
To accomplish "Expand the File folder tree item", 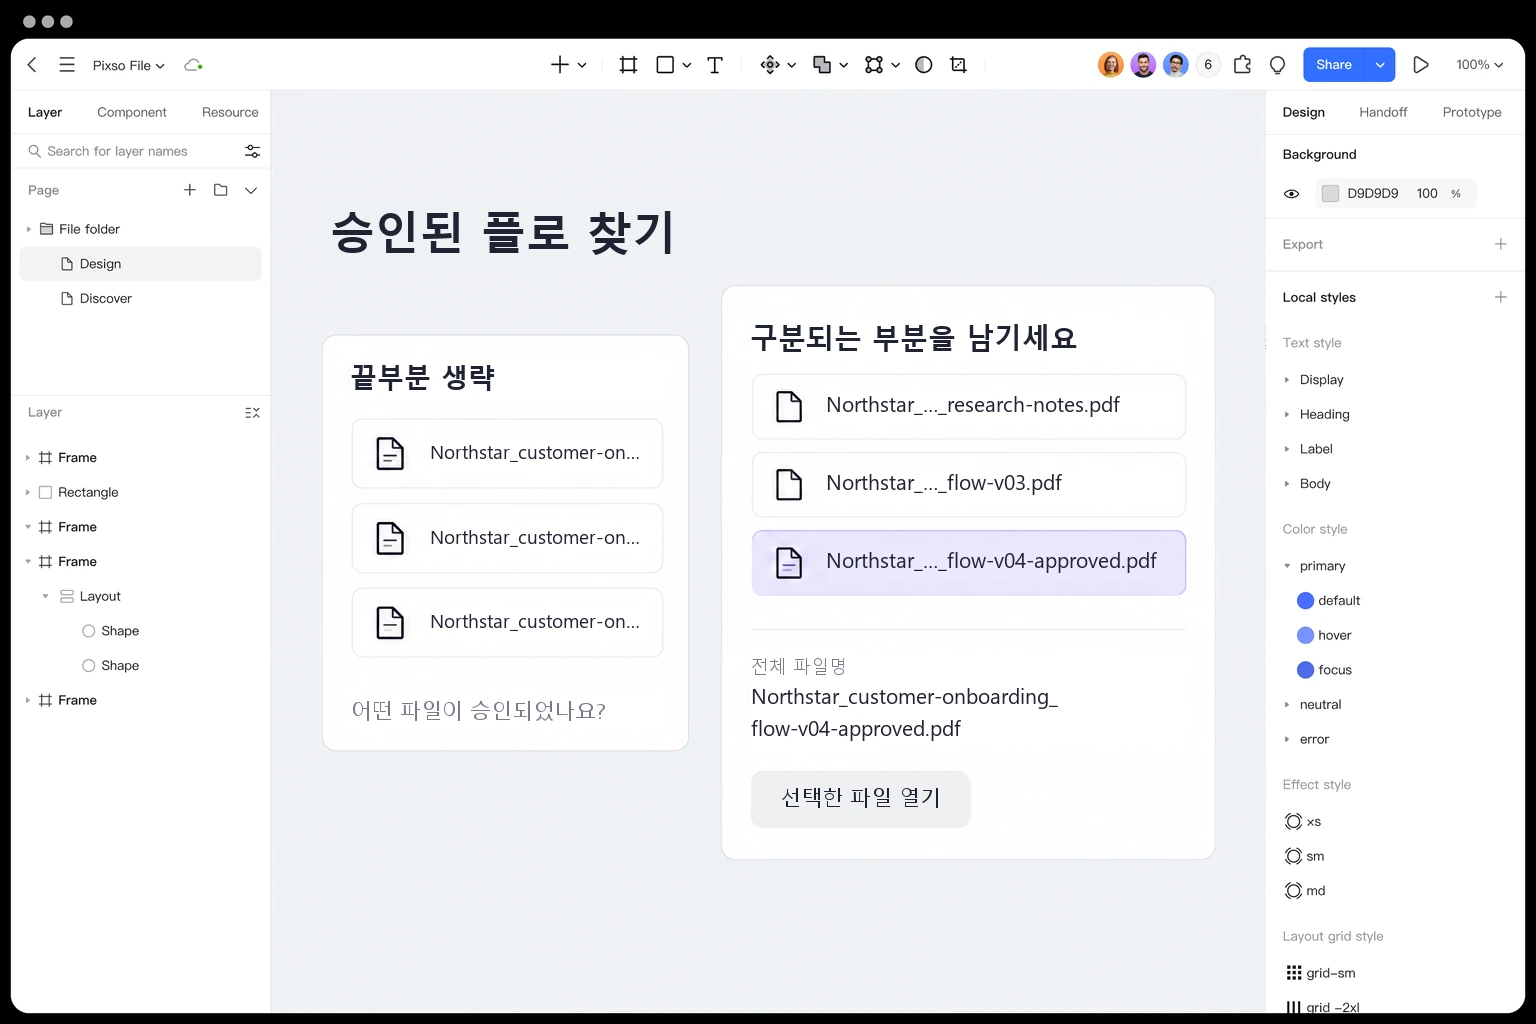I will (28, 229).
